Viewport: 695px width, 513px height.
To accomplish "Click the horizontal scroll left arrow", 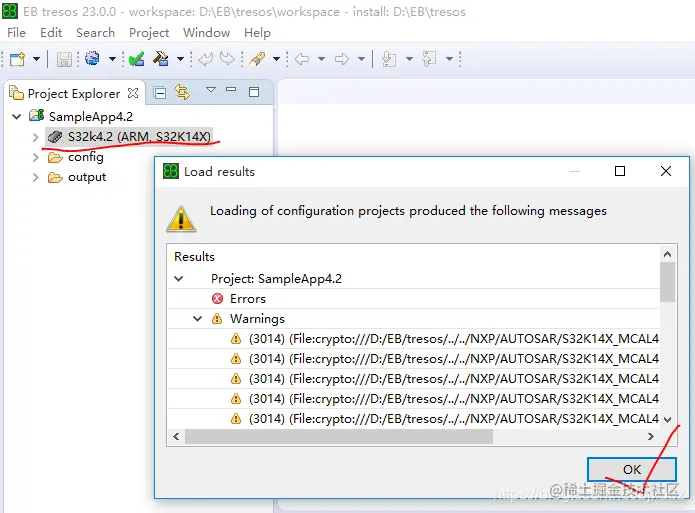I will [176, 437].
